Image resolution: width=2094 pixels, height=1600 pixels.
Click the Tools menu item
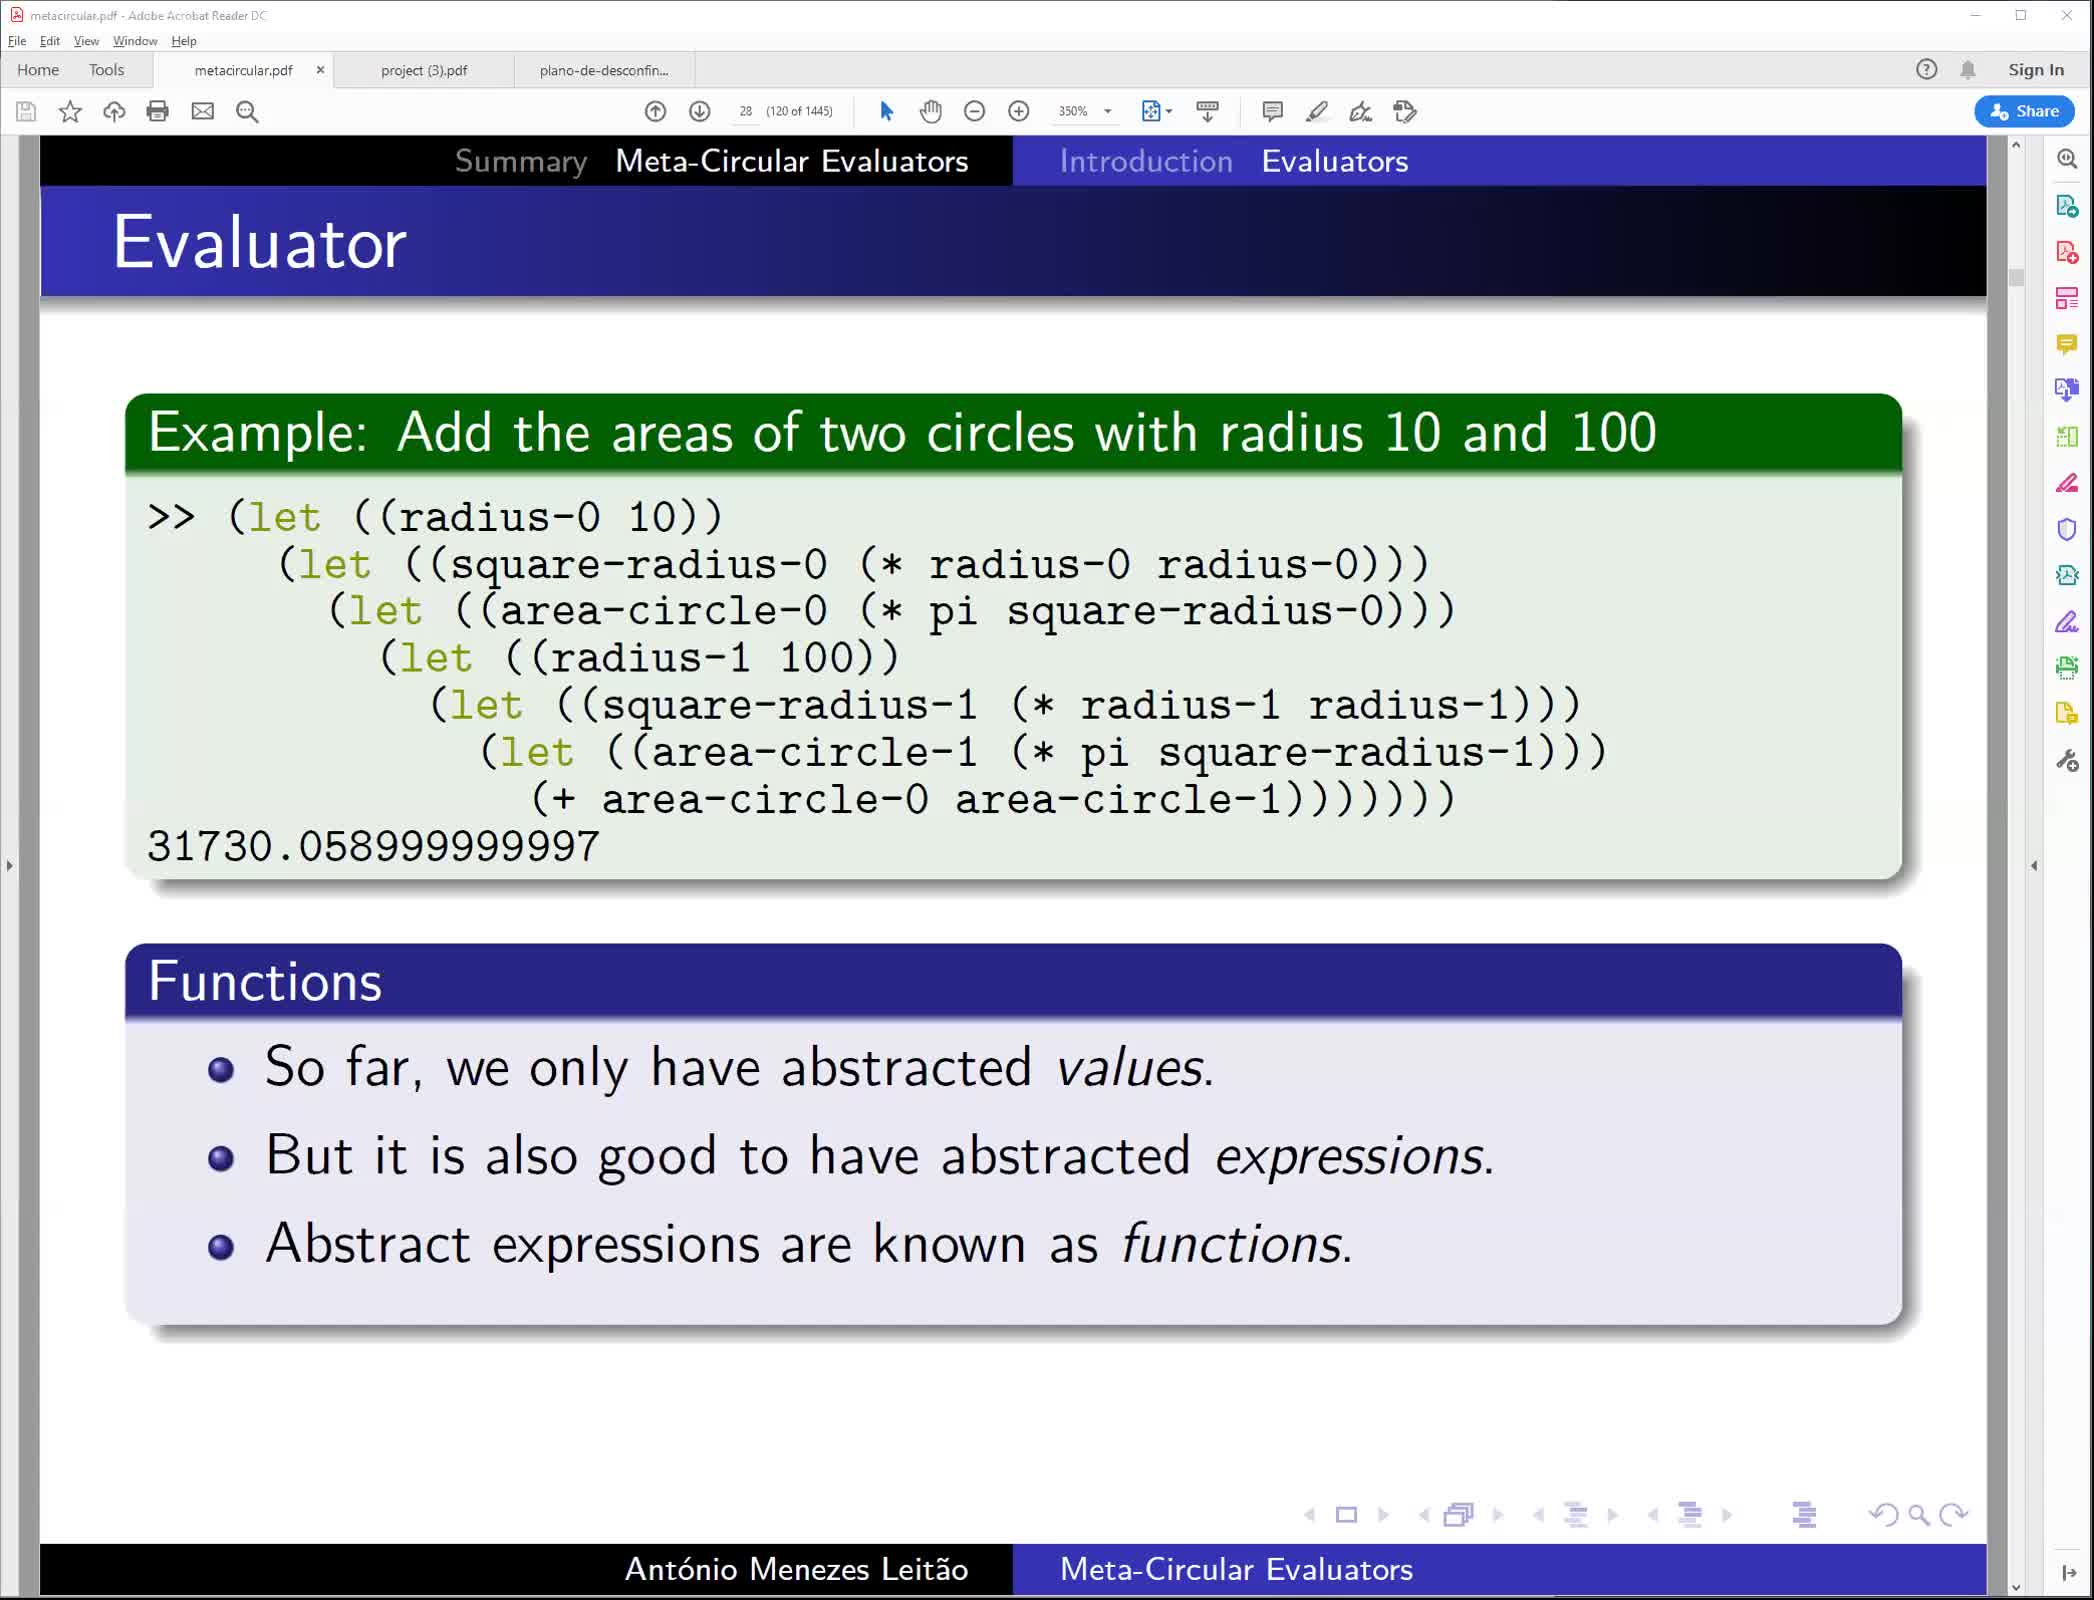tap(106, 69)
